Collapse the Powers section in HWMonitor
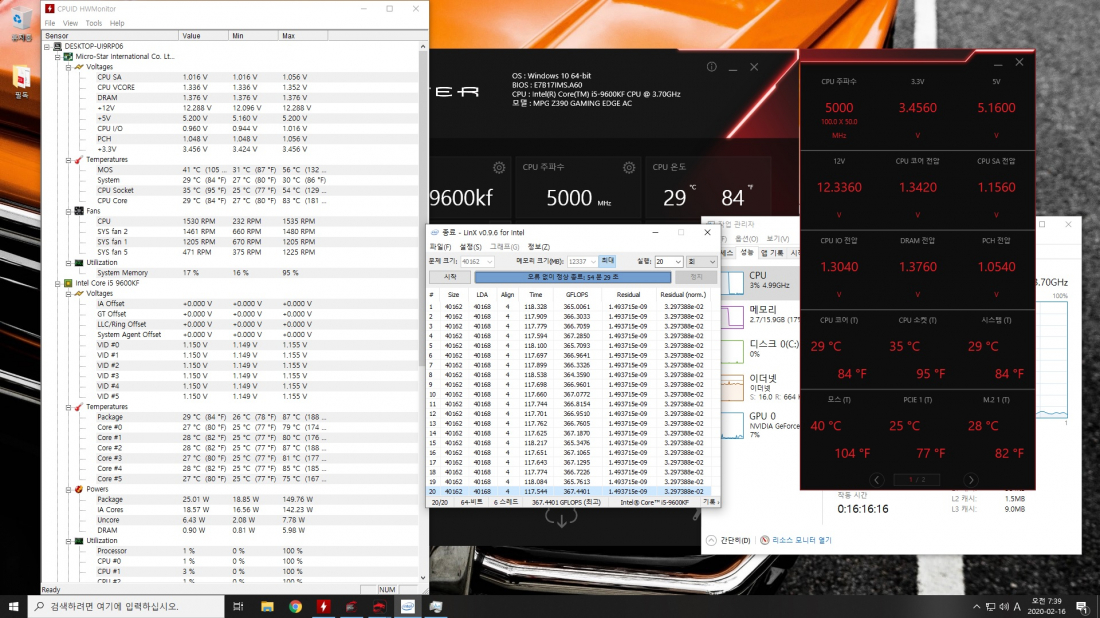Screen dimensions: 1100x618 pyautogui.click(x=68, y=490)
